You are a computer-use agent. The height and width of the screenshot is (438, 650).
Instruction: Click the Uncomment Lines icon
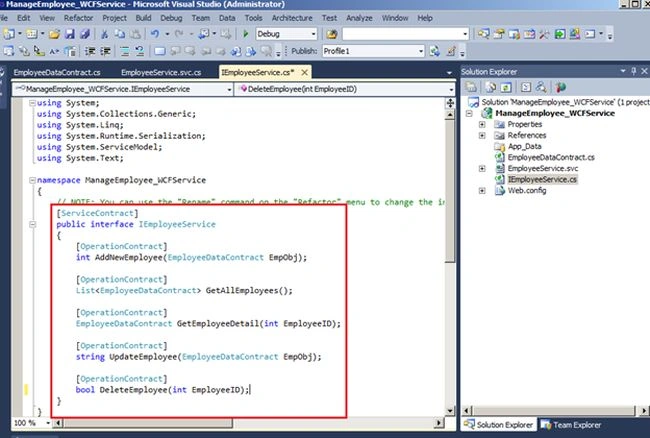point(140,51)
